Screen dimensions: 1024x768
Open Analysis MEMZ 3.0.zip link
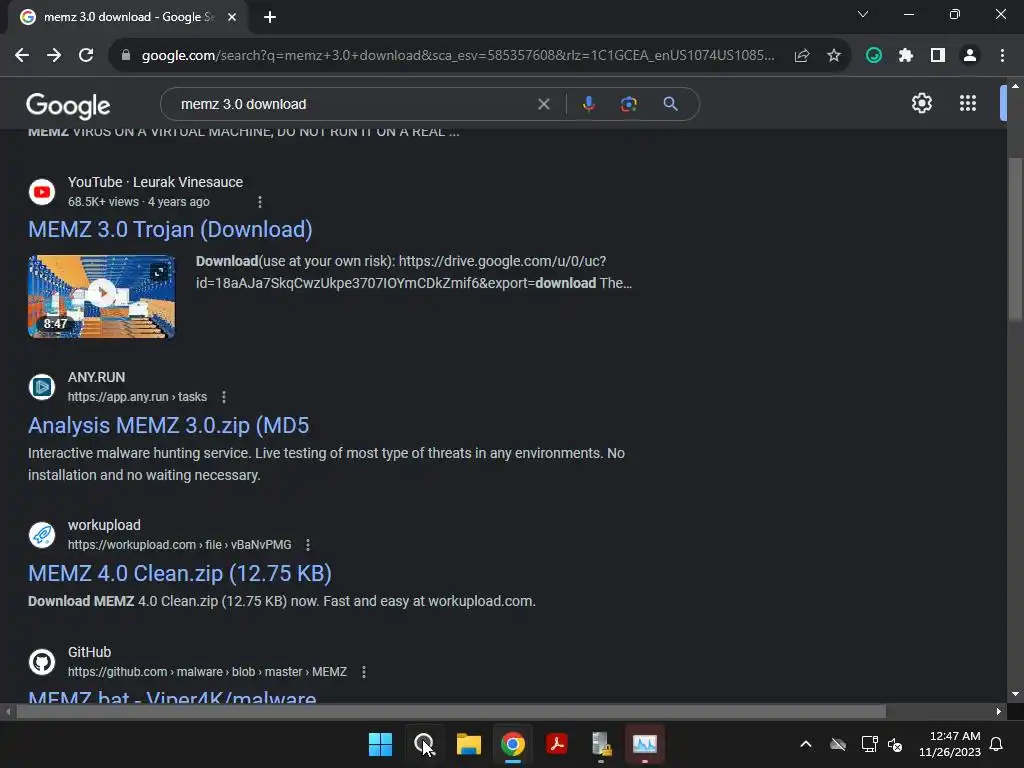(x=168, y=425)
